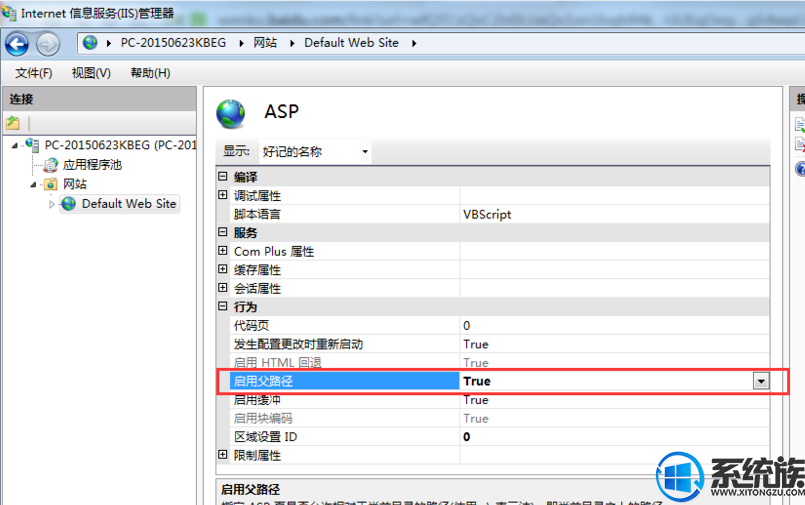Click the arrow after 网站 in breadcrumb
805x505 pixels.
292,43
